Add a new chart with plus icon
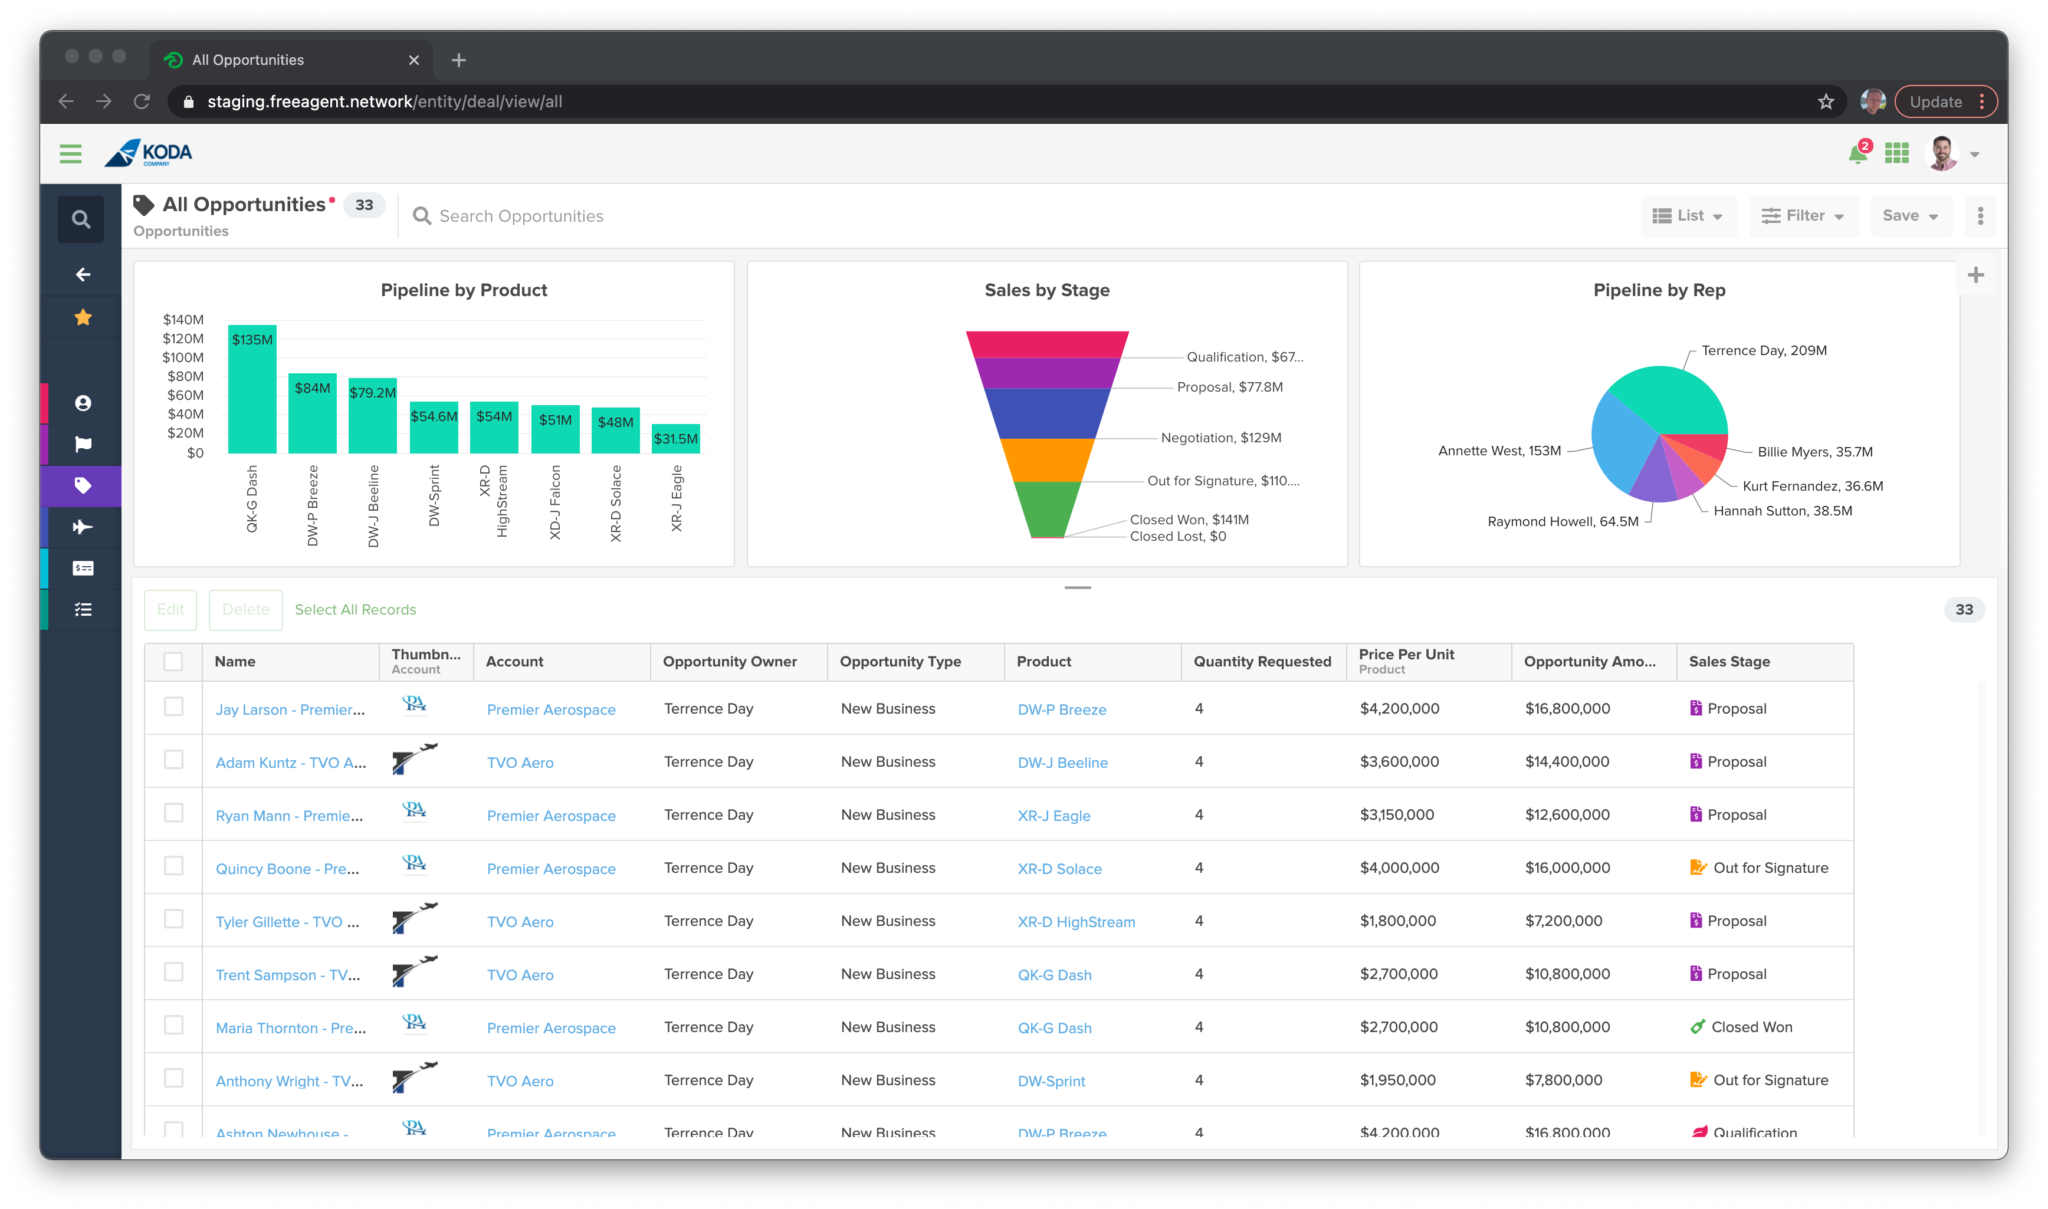 point(1975,275)
